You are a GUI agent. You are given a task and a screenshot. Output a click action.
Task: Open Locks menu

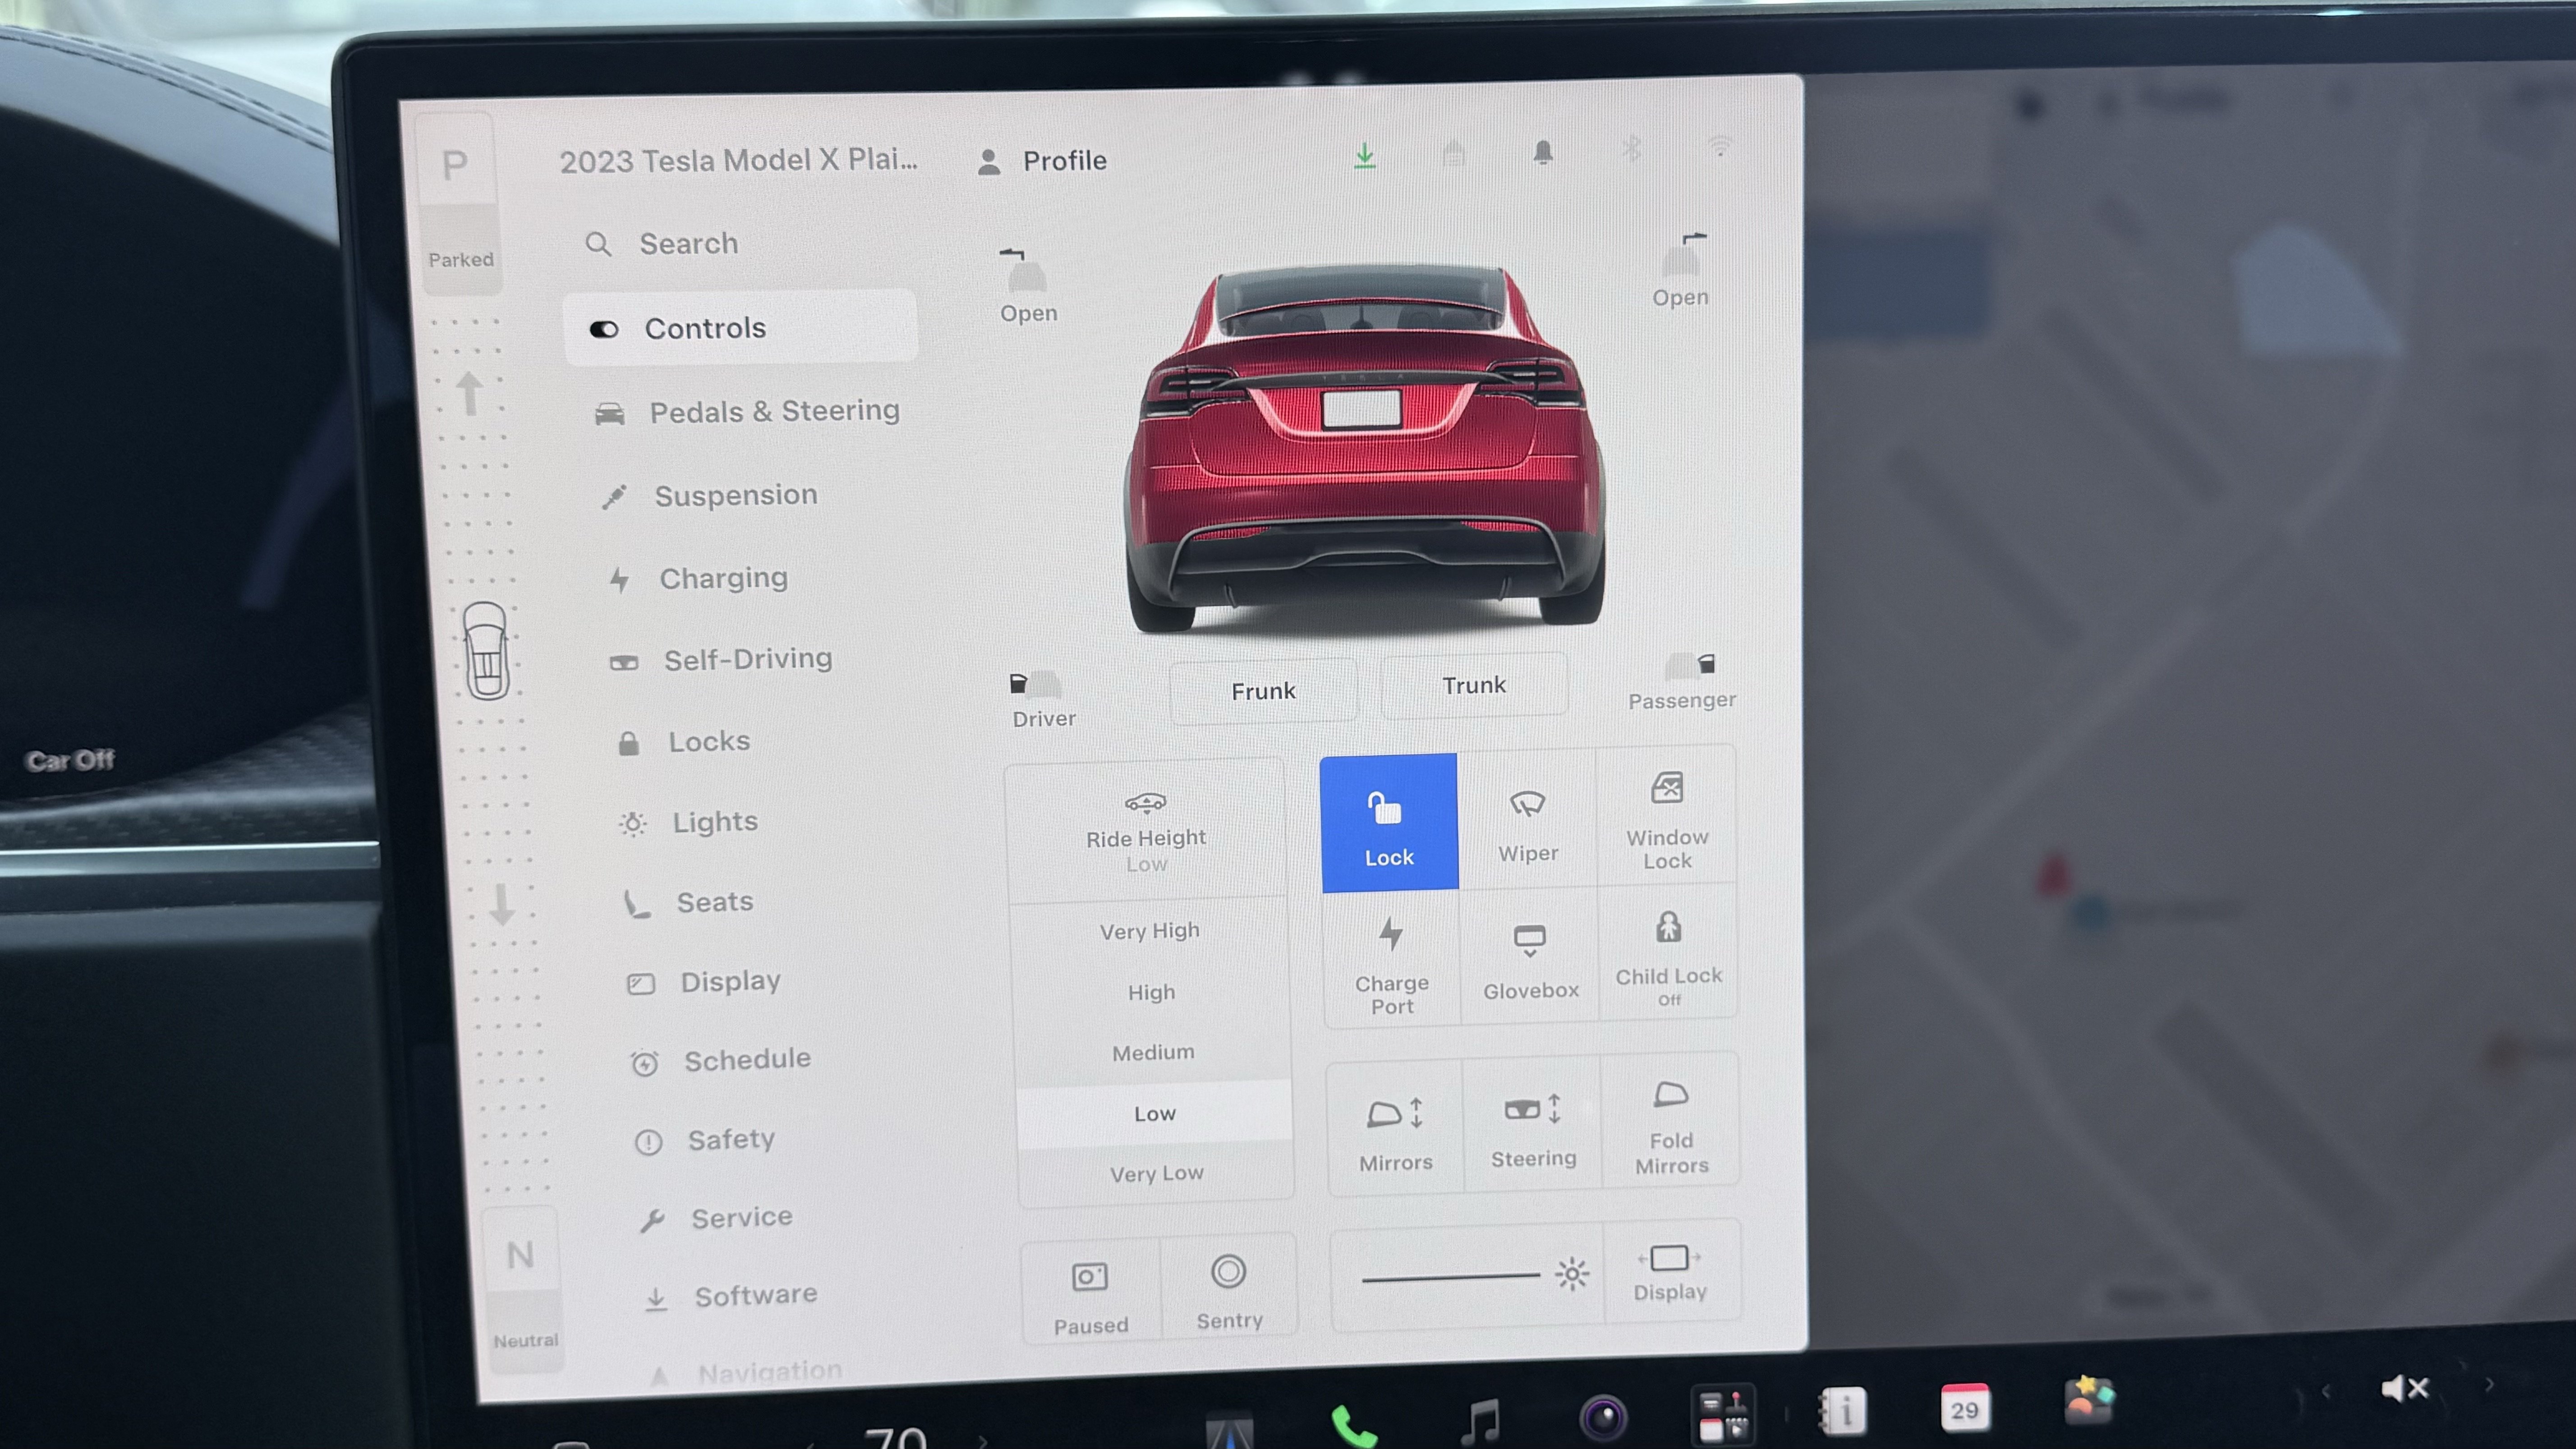[x=685, y=742]
